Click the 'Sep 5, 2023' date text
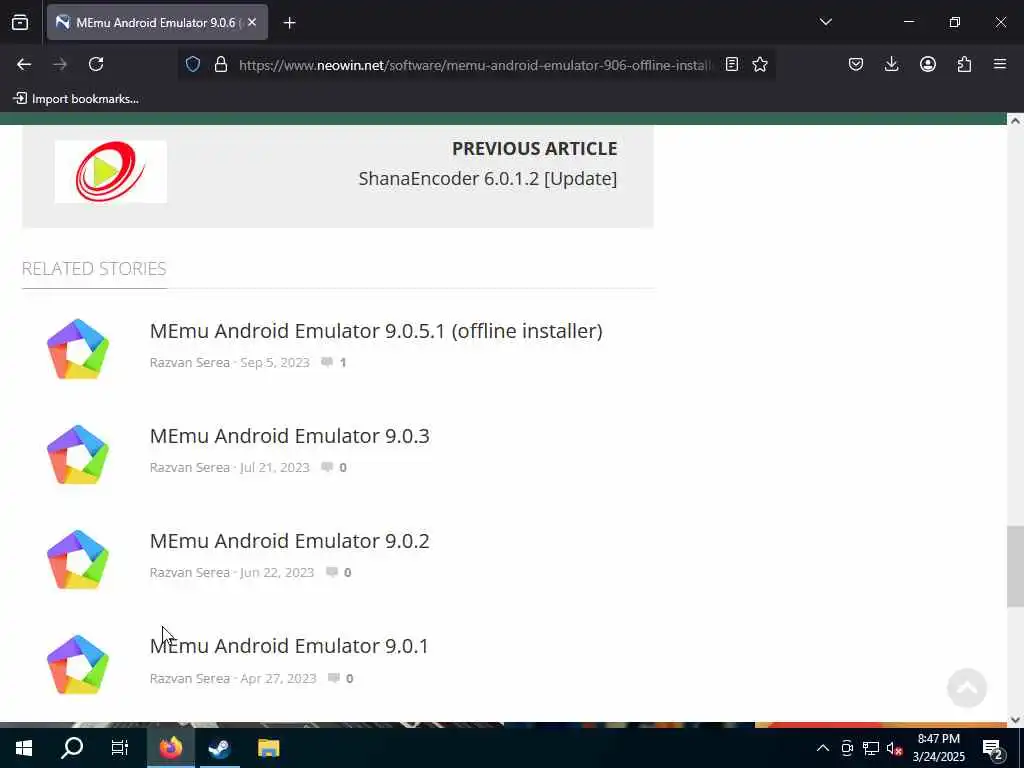 coord(275,362)
